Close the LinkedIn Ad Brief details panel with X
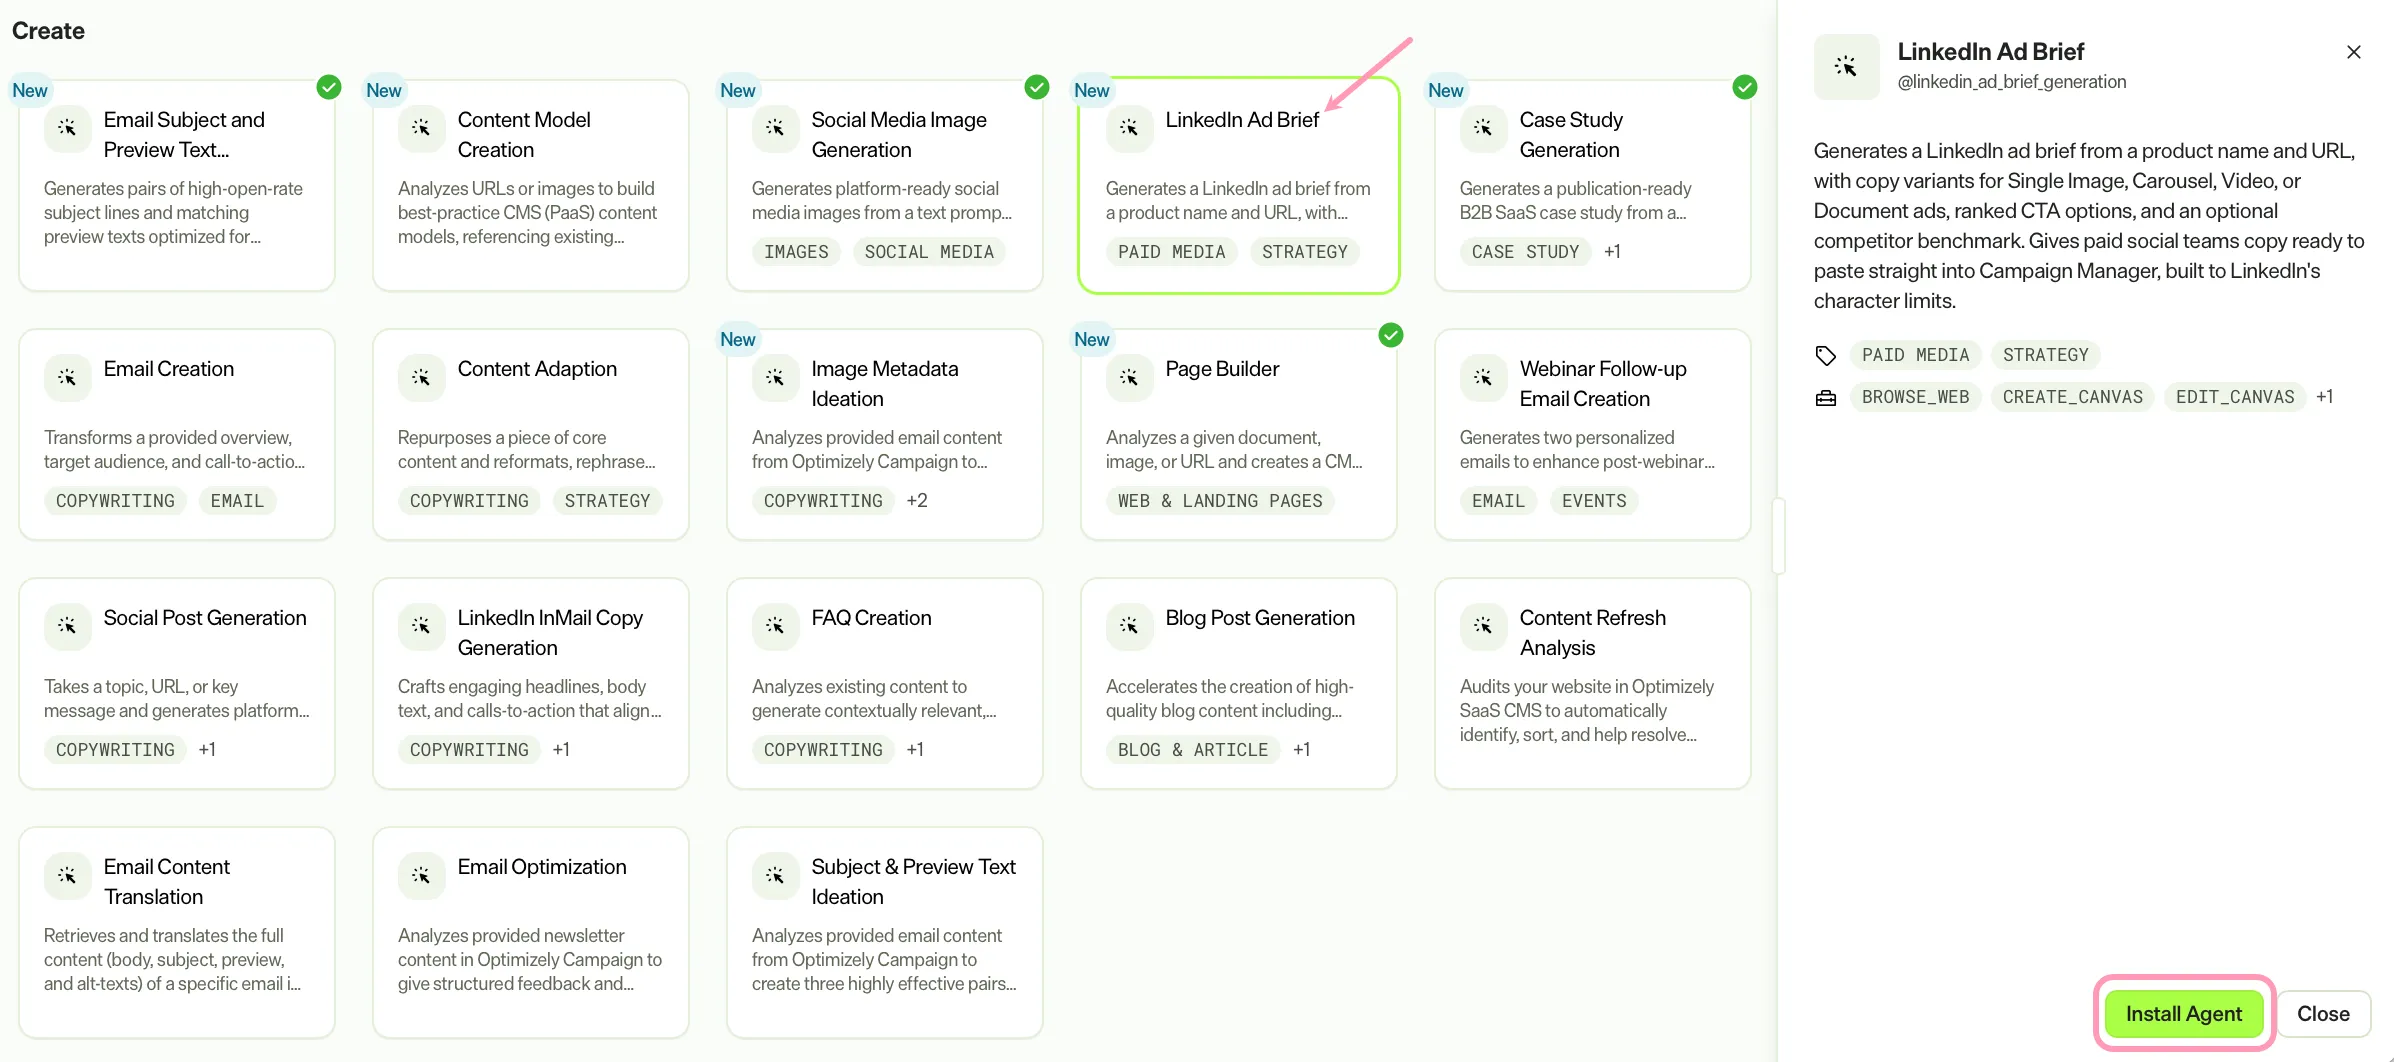2394x1062 pixels. pyautogui.click(x=2354, y=52)
